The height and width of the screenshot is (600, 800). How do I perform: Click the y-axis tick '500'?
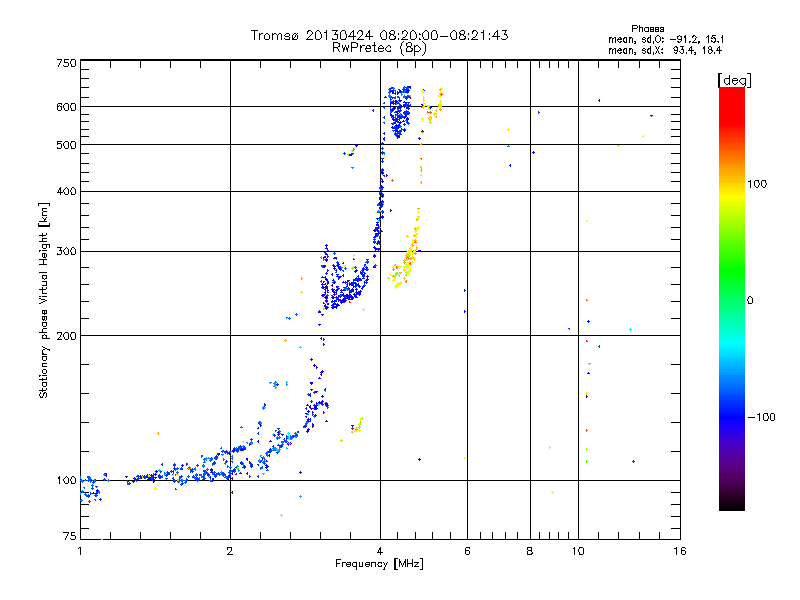(x=66, y=145)
